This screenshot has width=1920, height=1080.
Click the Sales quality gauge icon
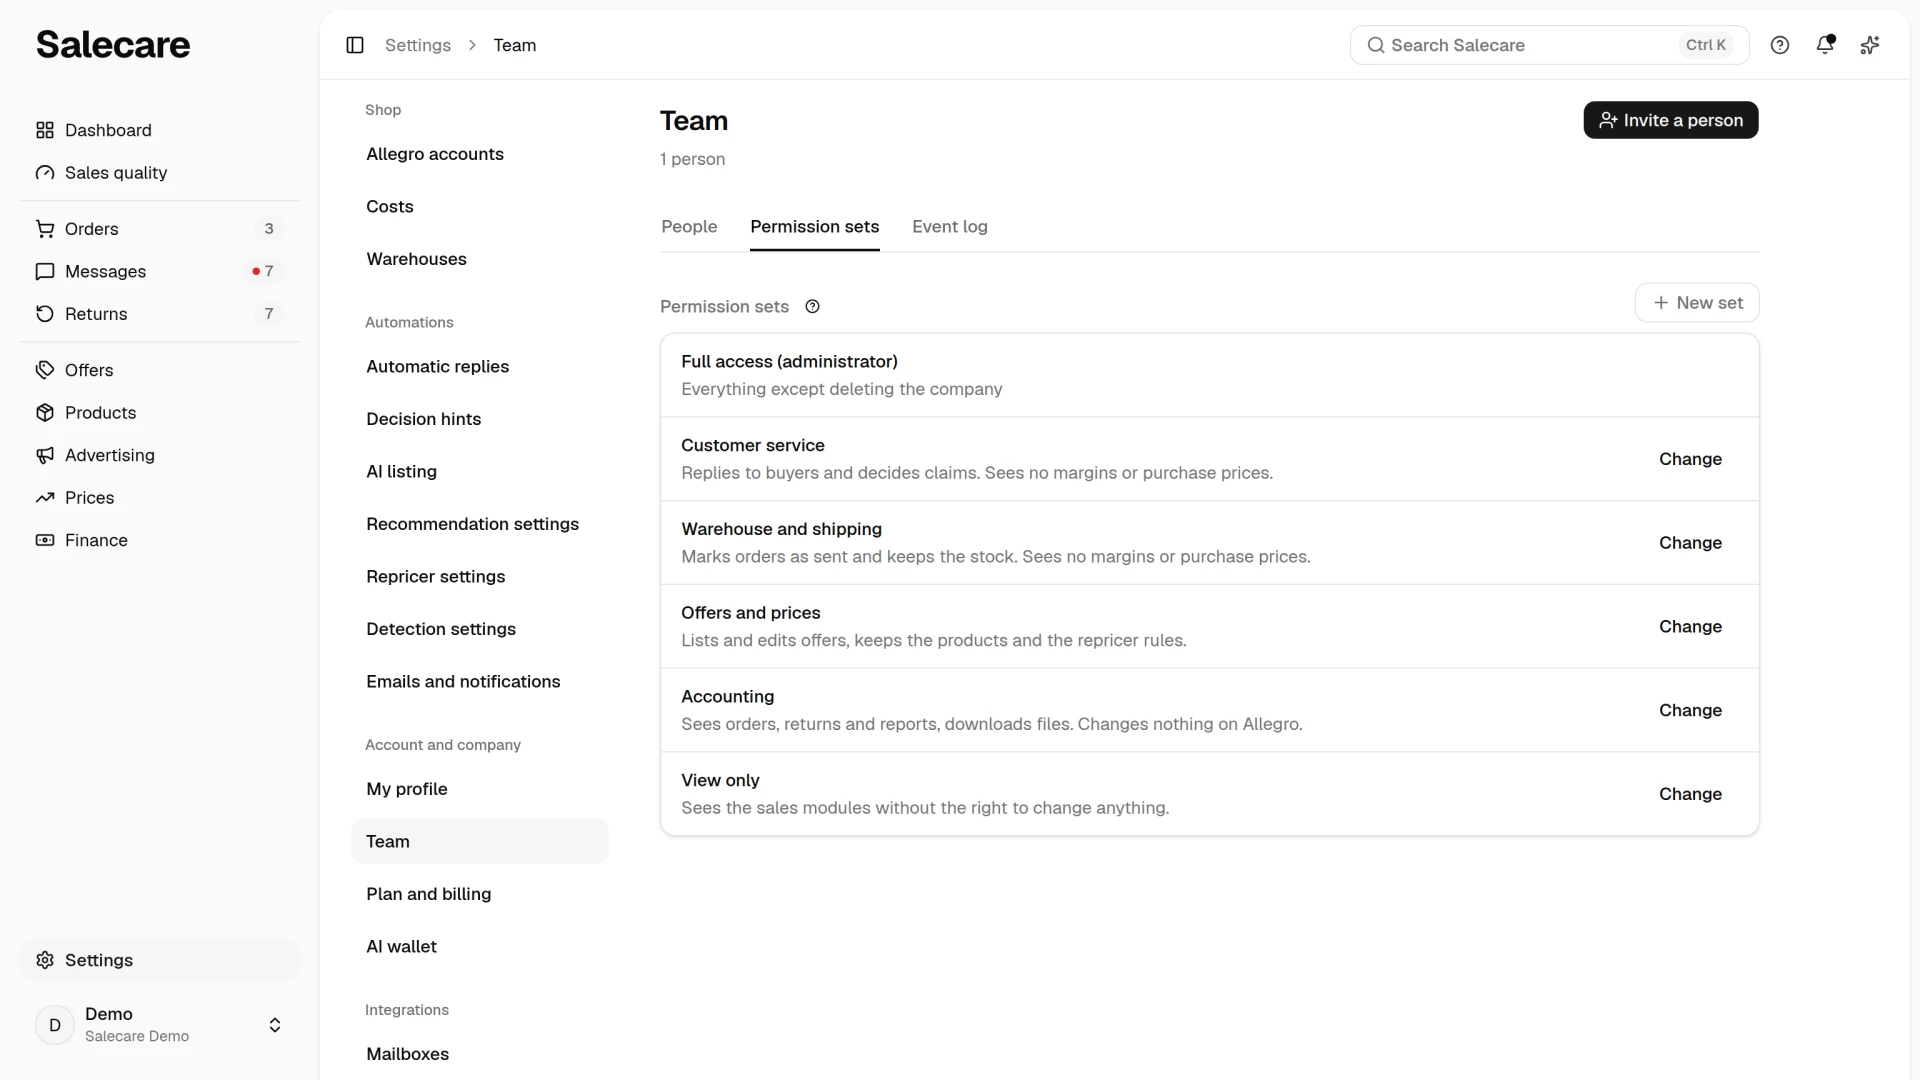(45, 173)
